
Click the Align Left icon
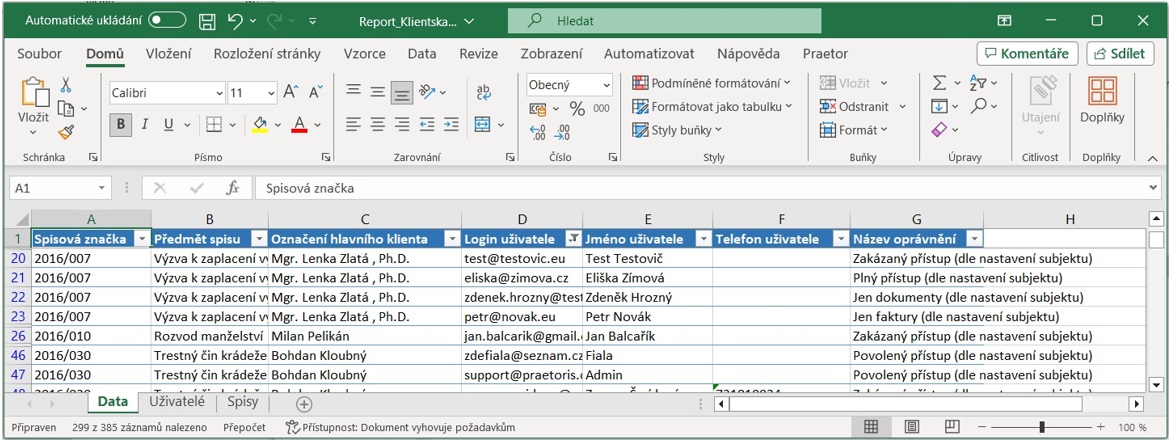[353, 125]
